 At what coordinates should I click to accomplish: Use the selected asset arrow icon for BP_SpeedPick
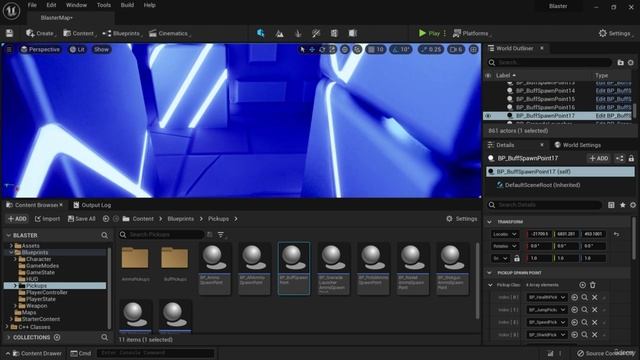click(x=574, y=322)
